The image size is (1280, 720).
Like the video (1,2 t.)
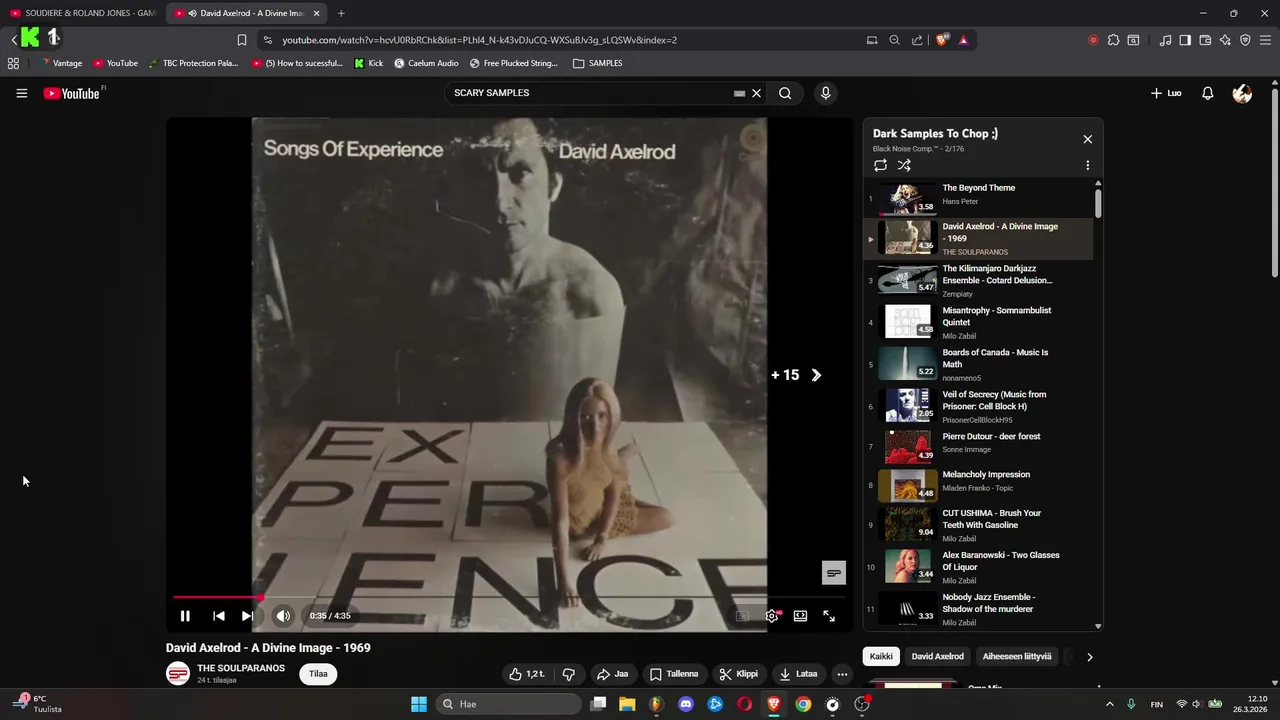coord(527,674)
